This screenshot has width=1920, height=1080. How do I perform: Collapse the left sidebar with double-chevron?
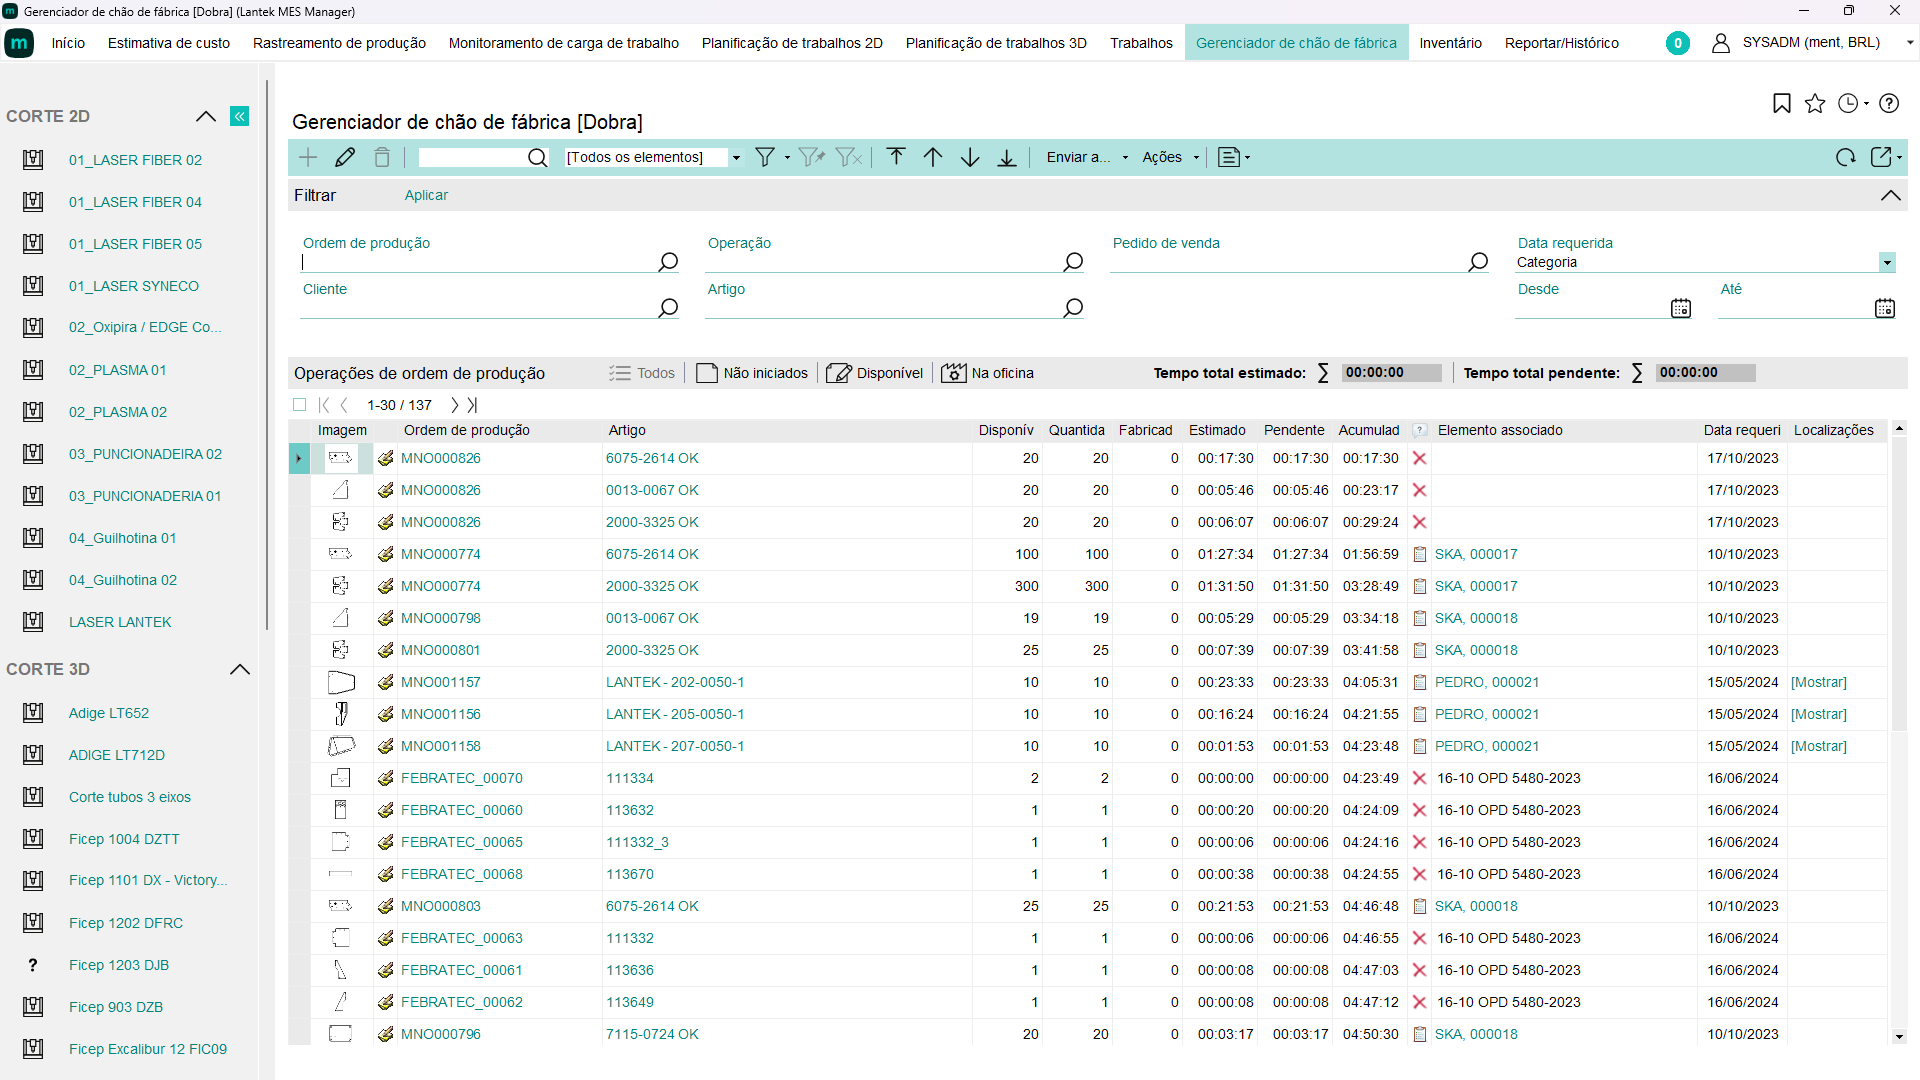(x=240, y=116)
